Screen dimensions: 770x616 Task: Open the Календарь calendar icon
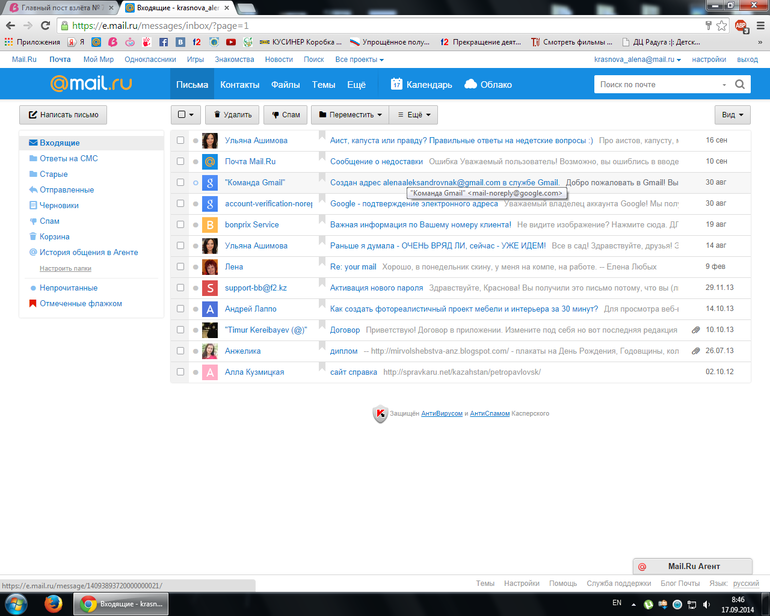pyautogui.click(x=397, y=85)
